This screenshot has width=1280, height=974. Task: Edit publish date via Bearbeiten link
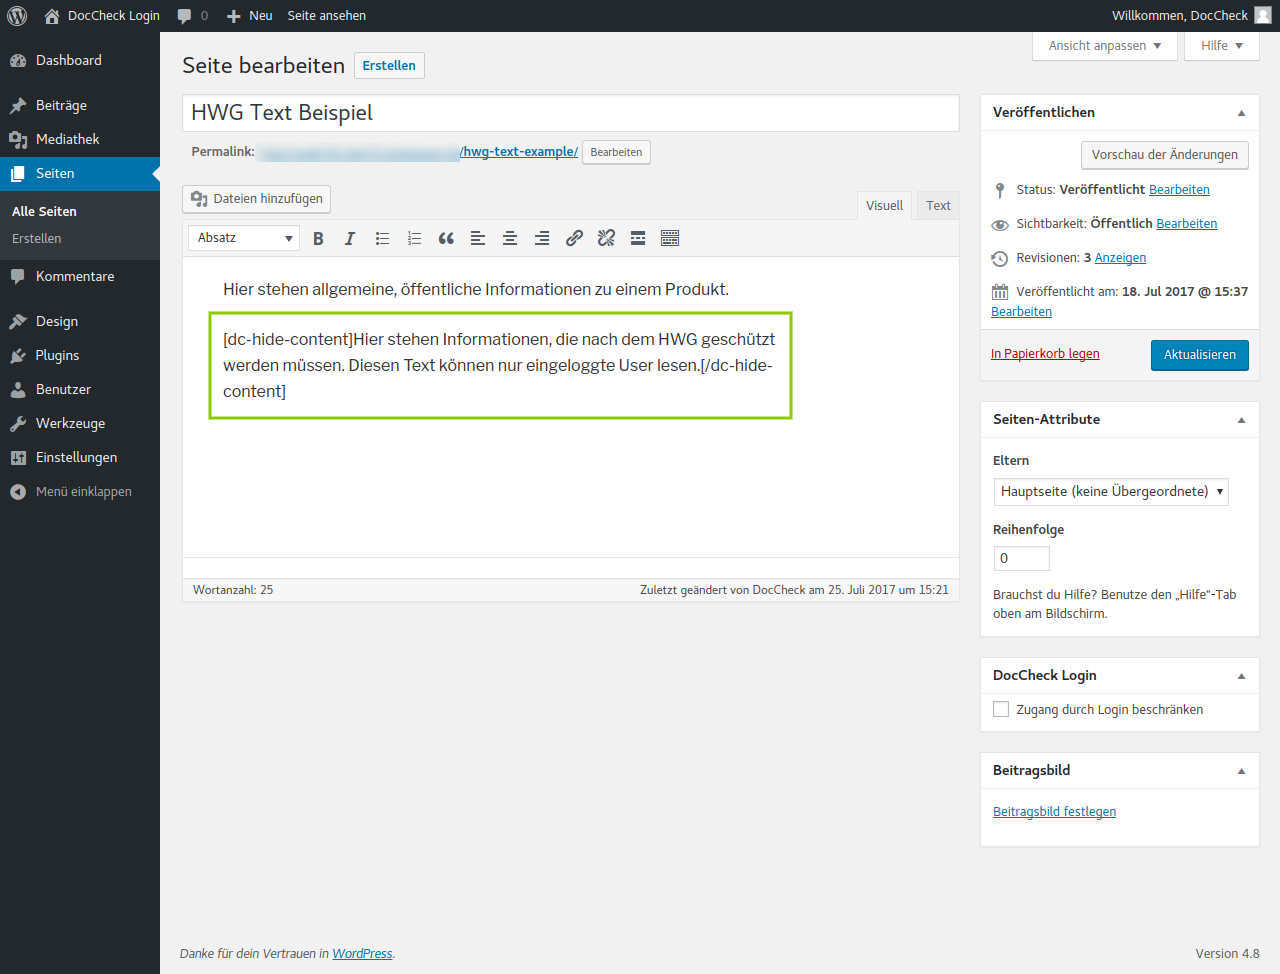1021,312
